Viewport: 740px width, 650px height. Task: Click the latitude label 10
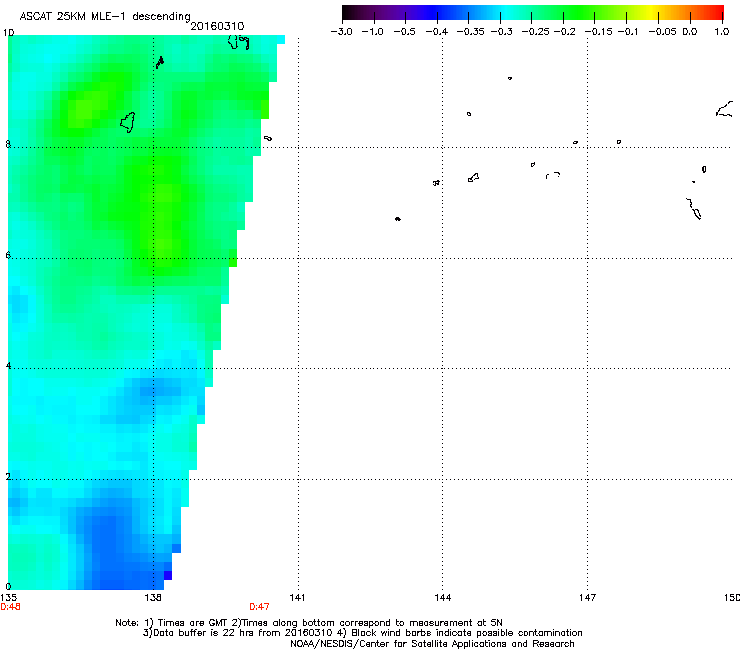[x=8, y=33]
